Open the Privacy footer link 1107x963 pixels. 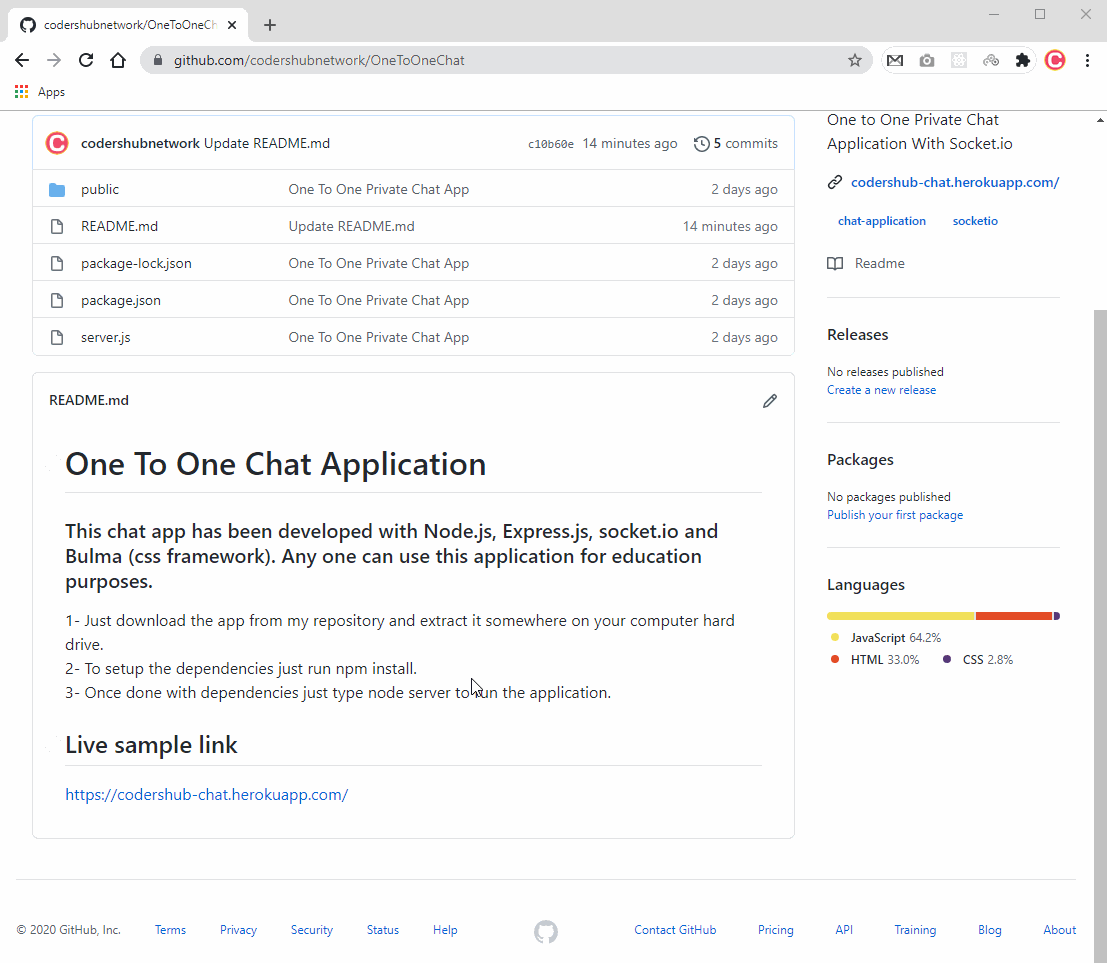click(x=238, y=930)
